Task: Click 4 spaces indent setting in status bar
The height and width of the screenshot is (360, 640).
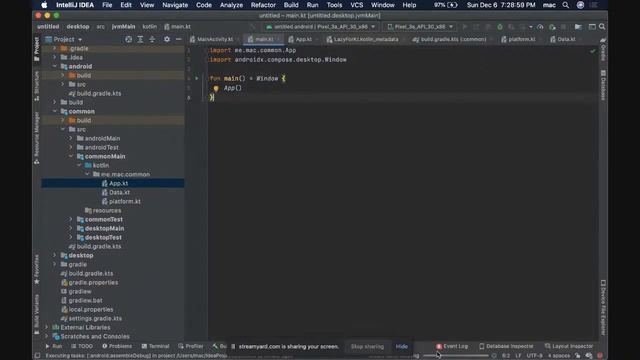Action: coord(559,356)
